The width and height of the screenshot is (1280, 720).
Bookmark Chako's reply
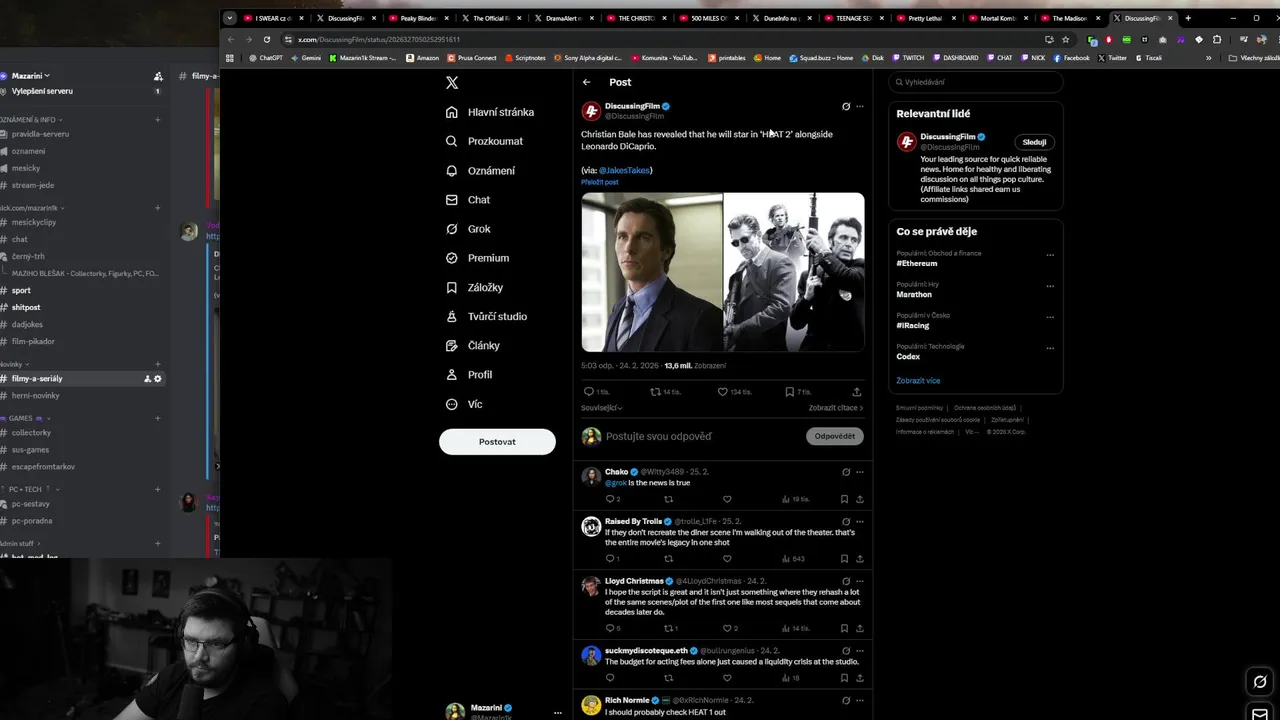pos(844,499)
